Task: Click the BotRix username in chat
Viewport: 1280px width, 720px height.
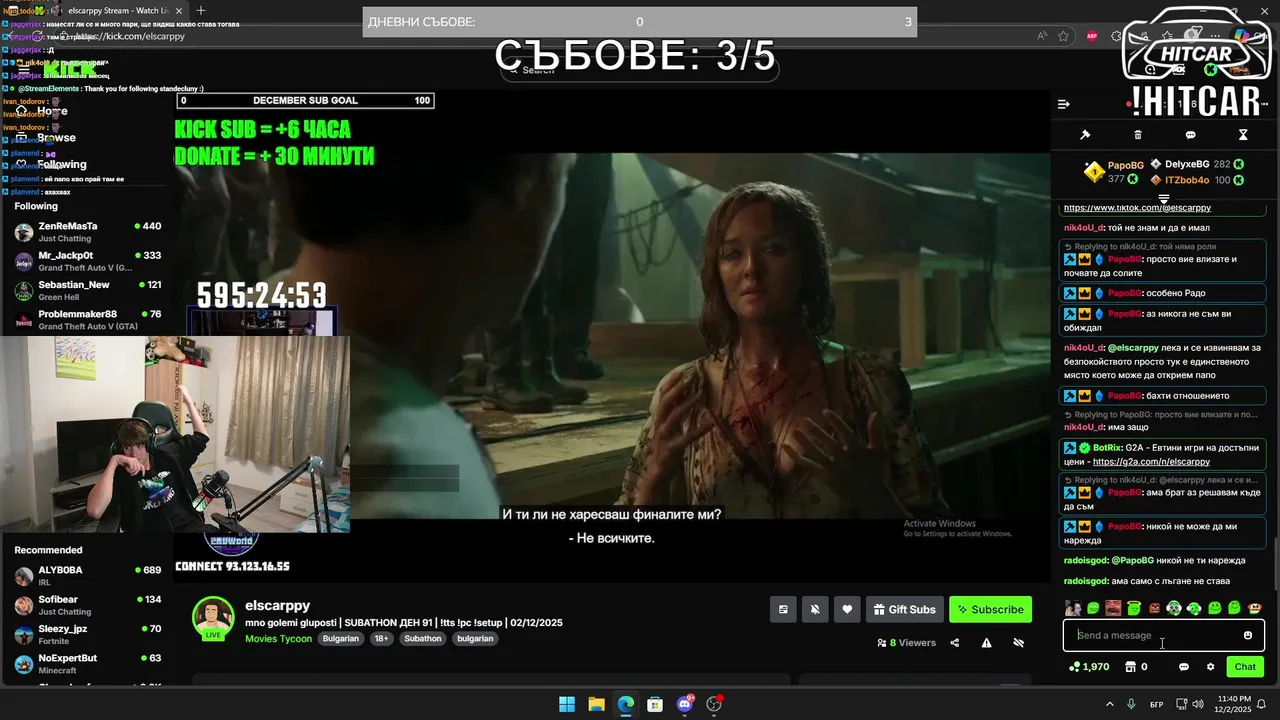Action: (1107, 448)
